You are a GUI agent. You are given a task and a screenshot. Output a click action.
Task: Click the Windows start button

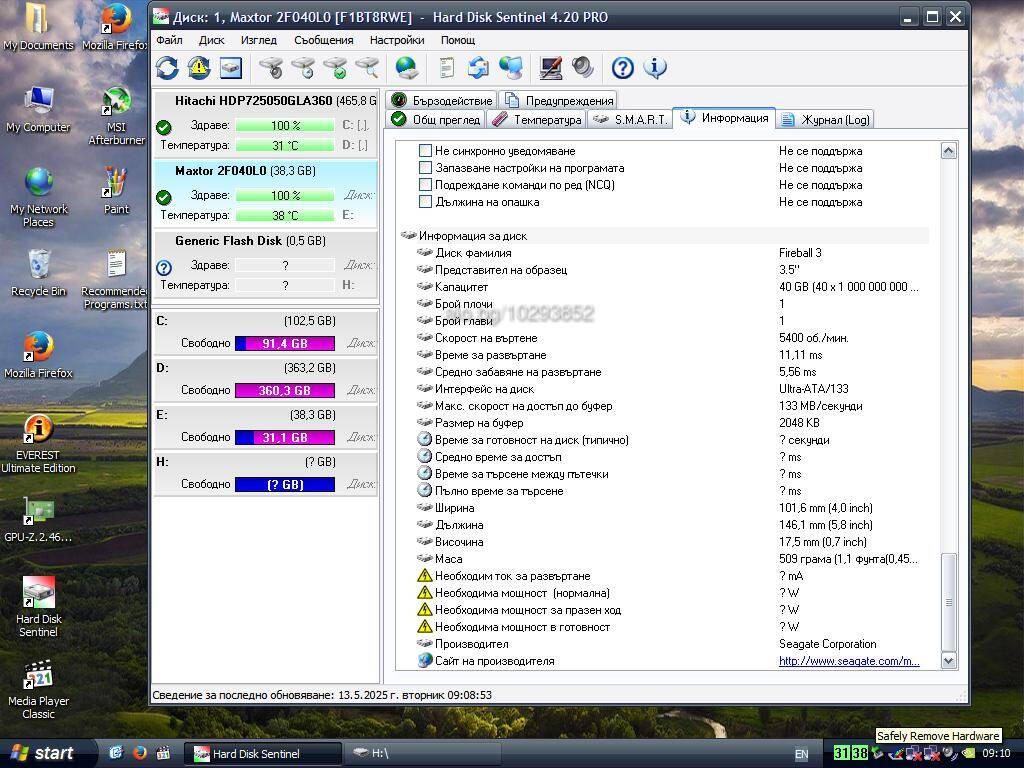point(45,753)
